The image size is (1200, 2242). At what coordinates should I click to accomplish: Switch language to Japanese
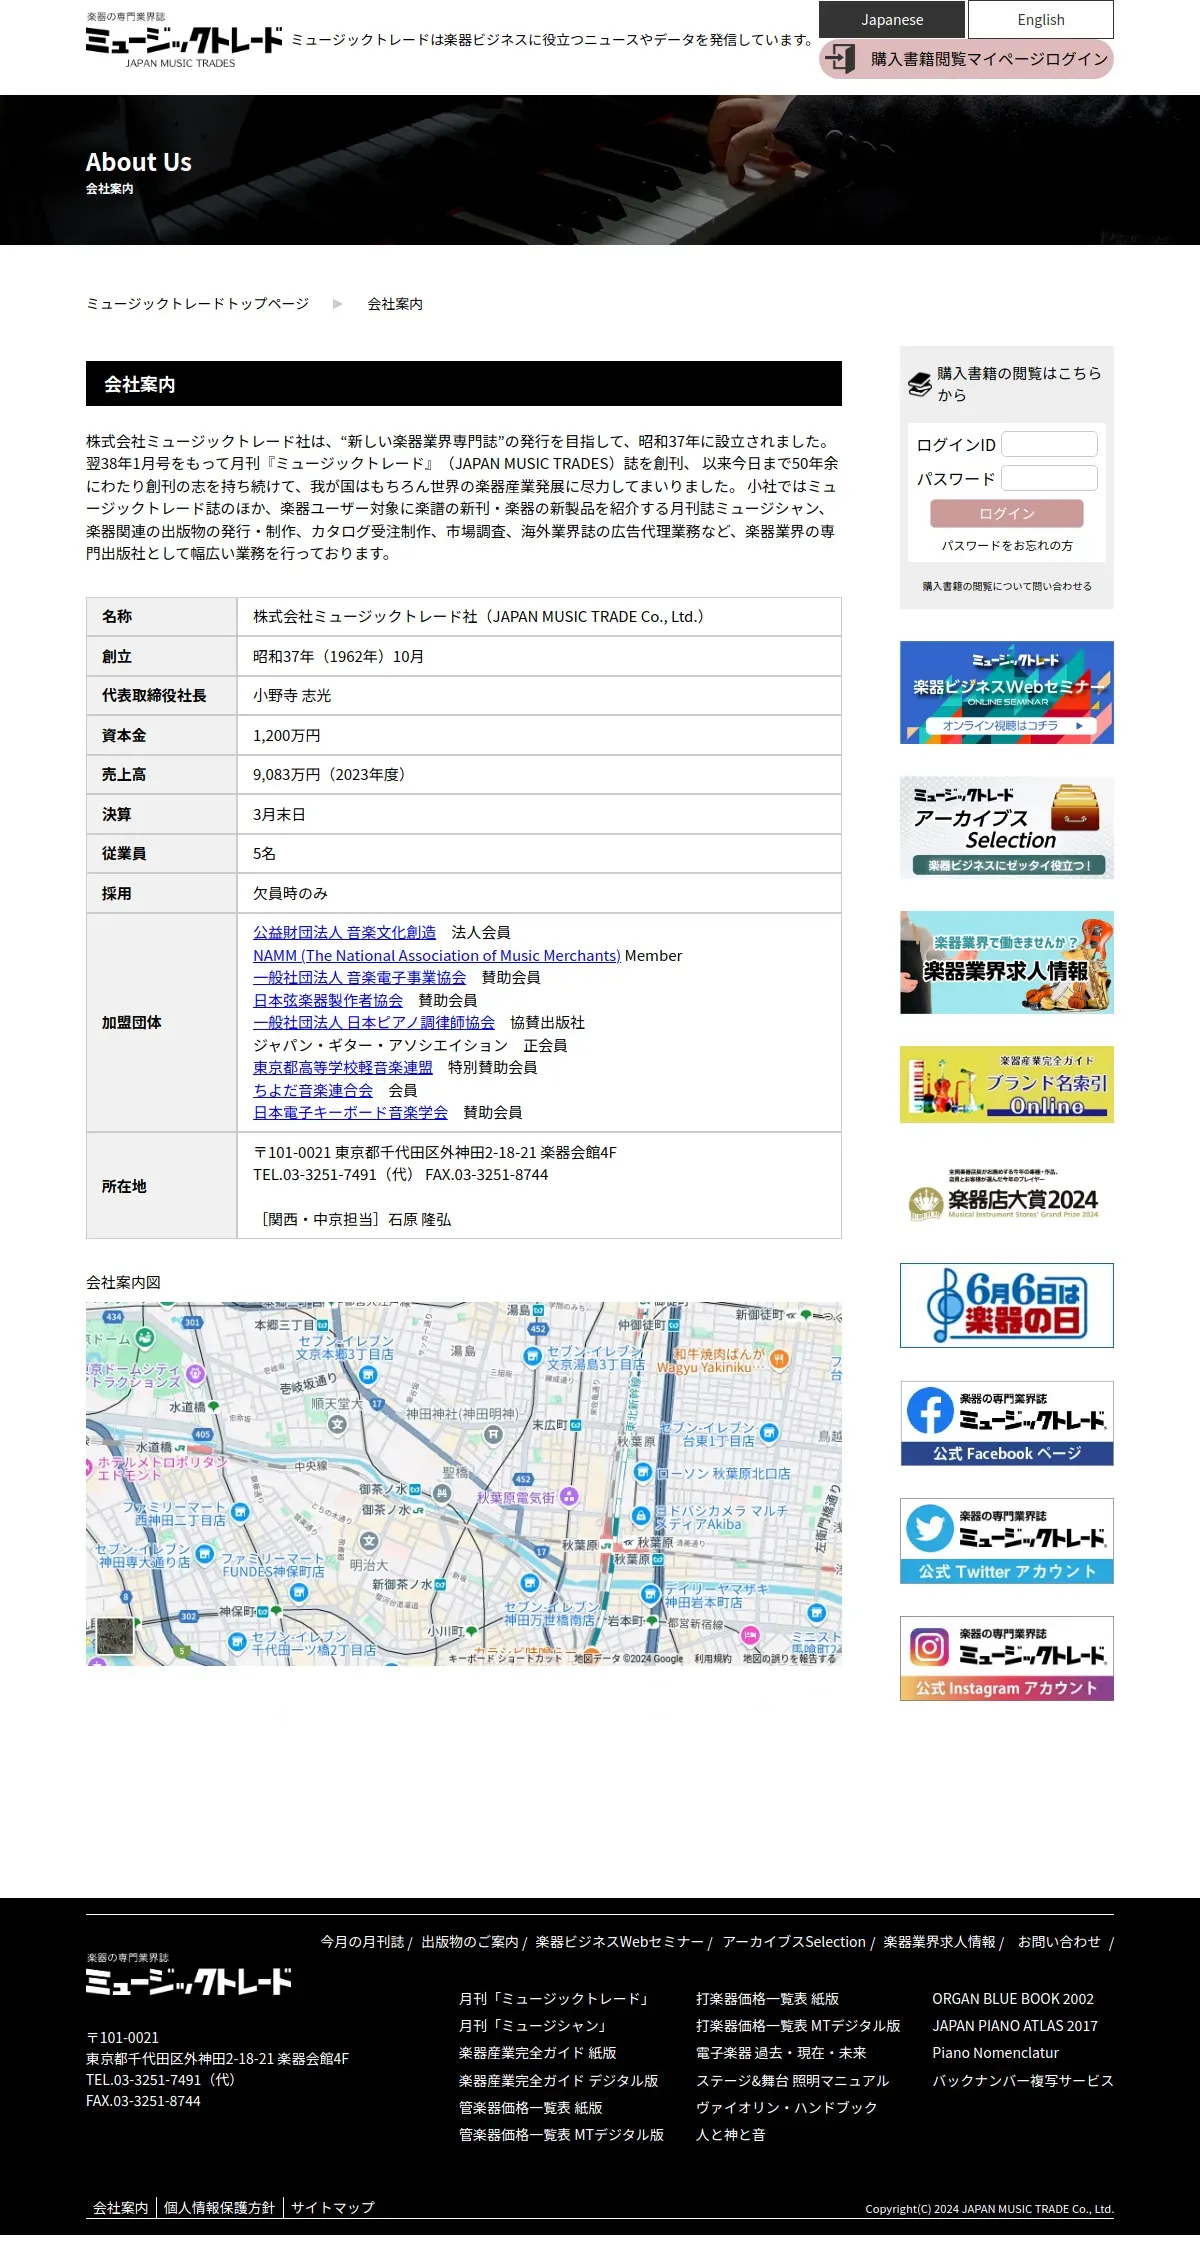[x=892, y=19]
